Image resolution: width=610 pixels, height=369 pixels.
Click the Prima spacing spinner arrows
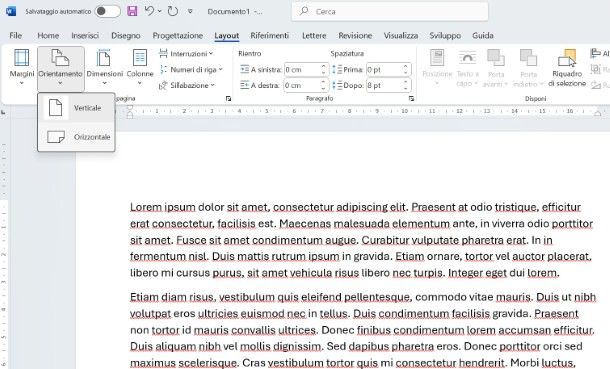pos(406,70)
